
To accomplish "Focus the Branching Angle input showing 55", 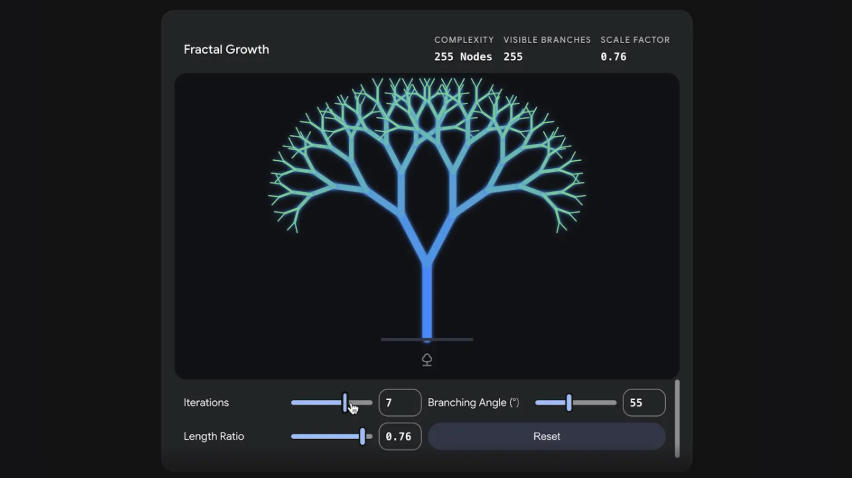I will (x=643, y=403).
